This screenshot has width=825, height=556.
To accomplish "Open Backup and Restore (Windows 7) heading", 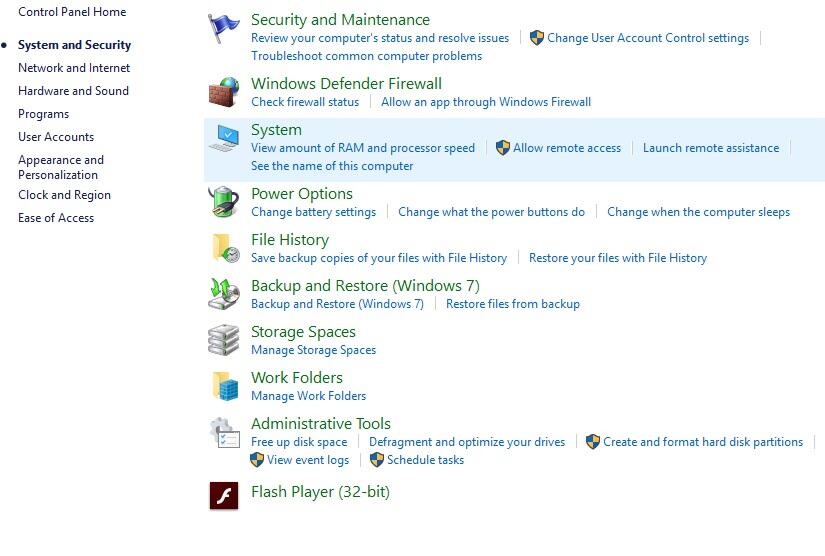I will 365,286.
